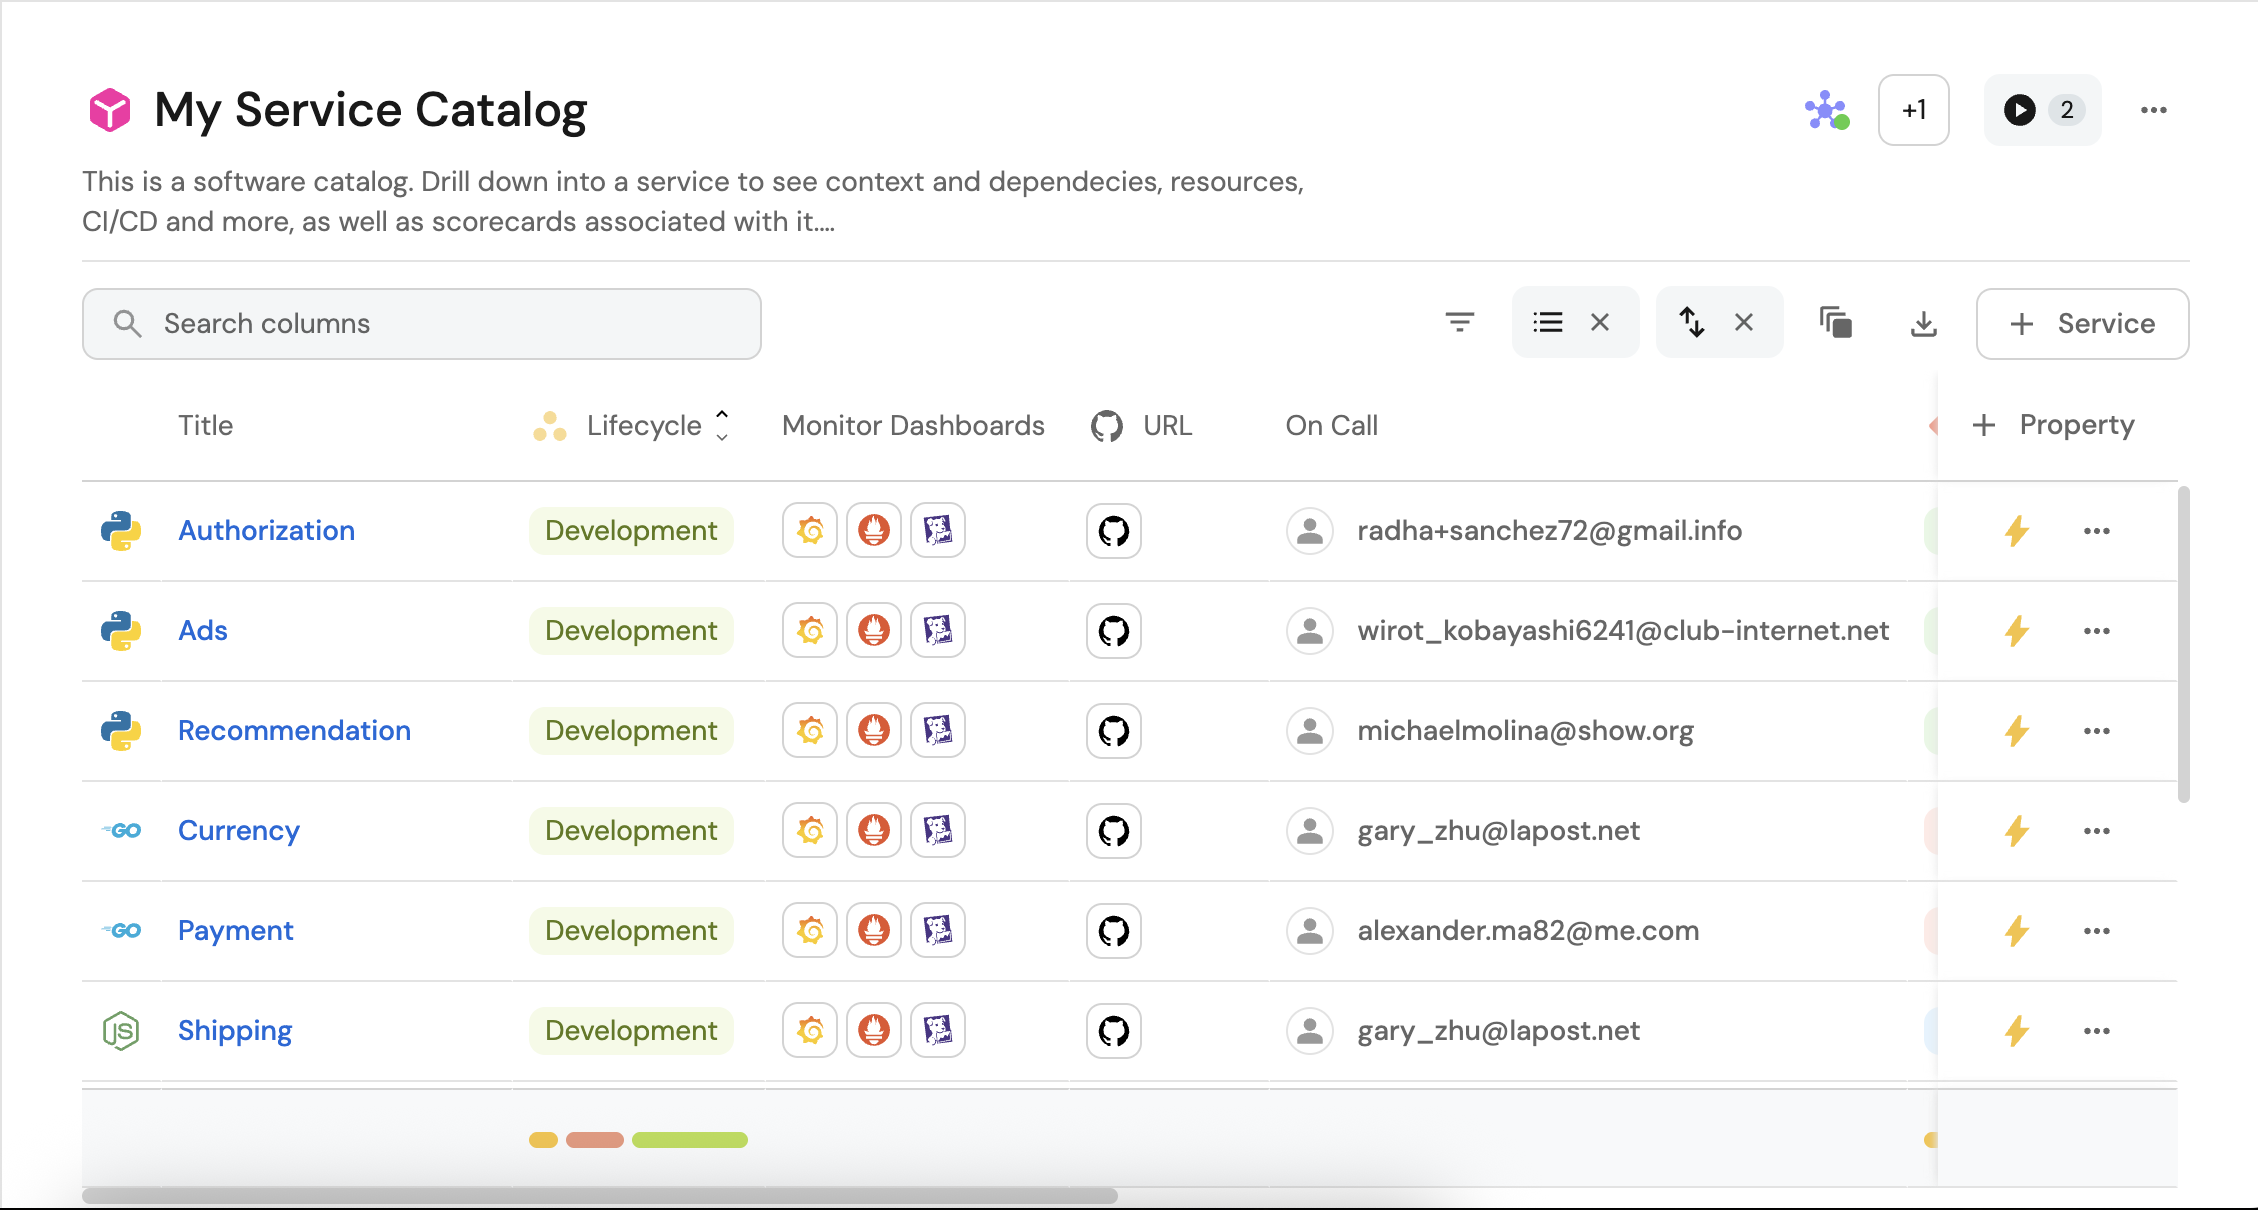Open three-dots menu for Shipping row
The height and width of the screenshot is (1210, 2258).
(2097, 1030)
